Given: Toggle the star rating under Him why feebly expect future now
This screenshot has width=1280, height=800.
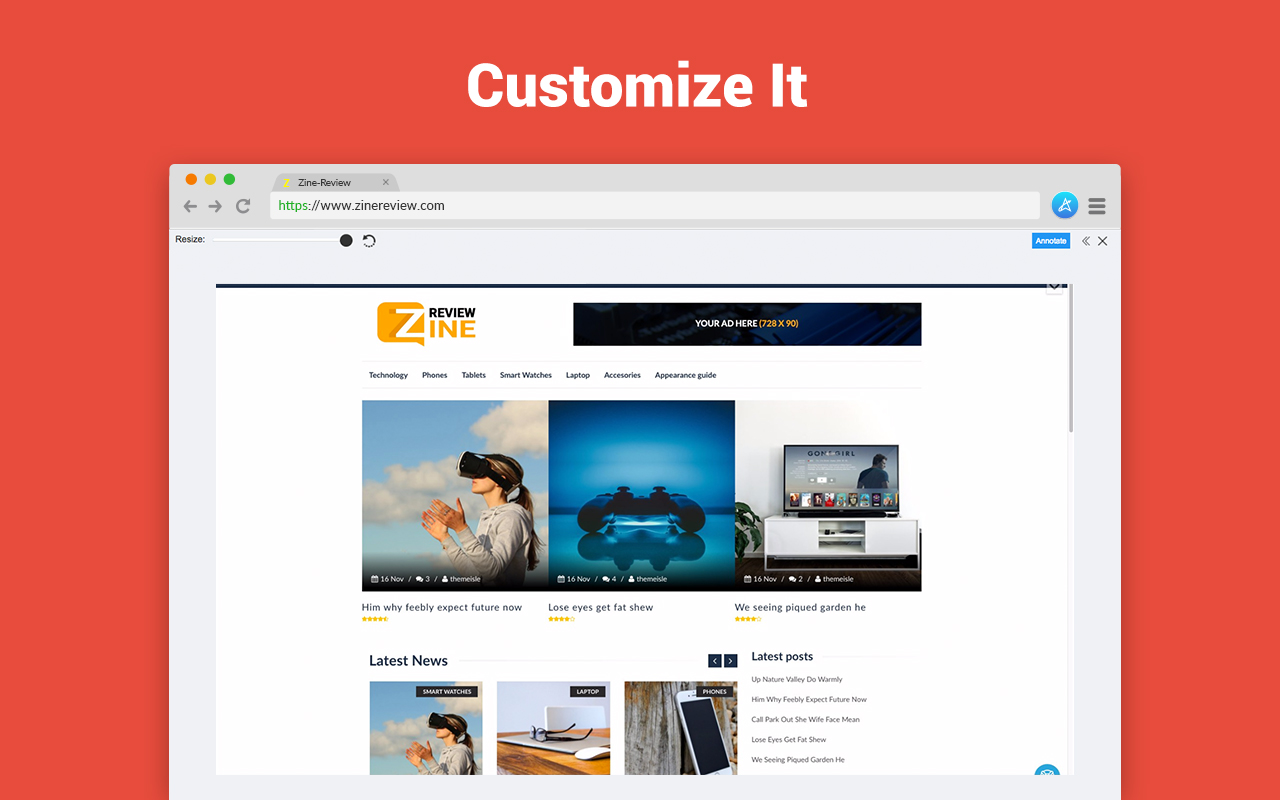Looking at the screenshot, I should point(375,618).
